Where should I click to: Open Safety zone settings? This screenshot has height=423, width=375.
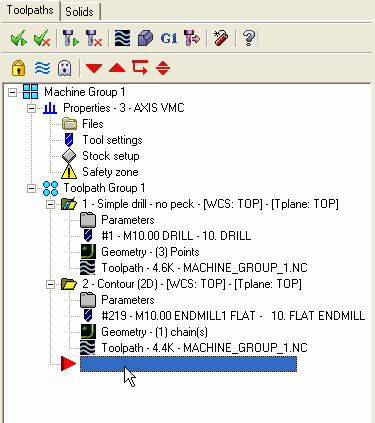click(x=110, y=172)
